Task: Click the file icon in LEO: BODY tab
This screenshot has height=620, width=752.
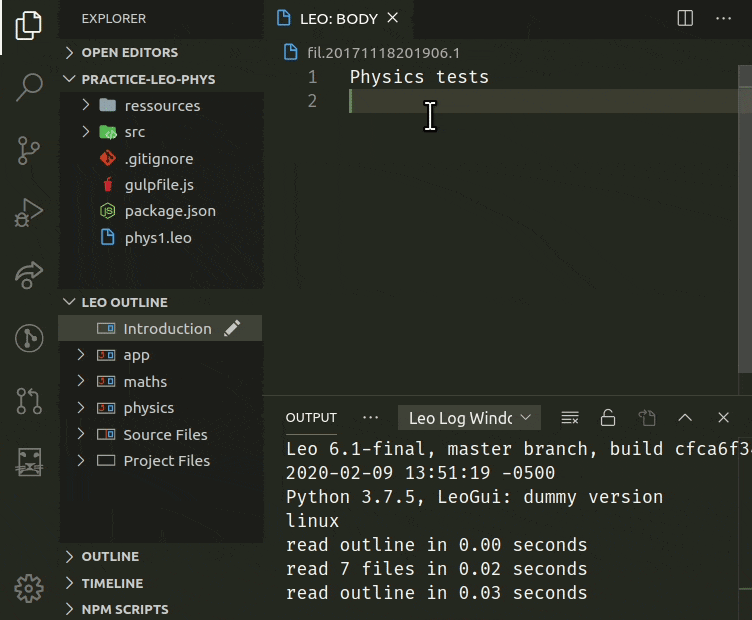Action: click(284, 18)
